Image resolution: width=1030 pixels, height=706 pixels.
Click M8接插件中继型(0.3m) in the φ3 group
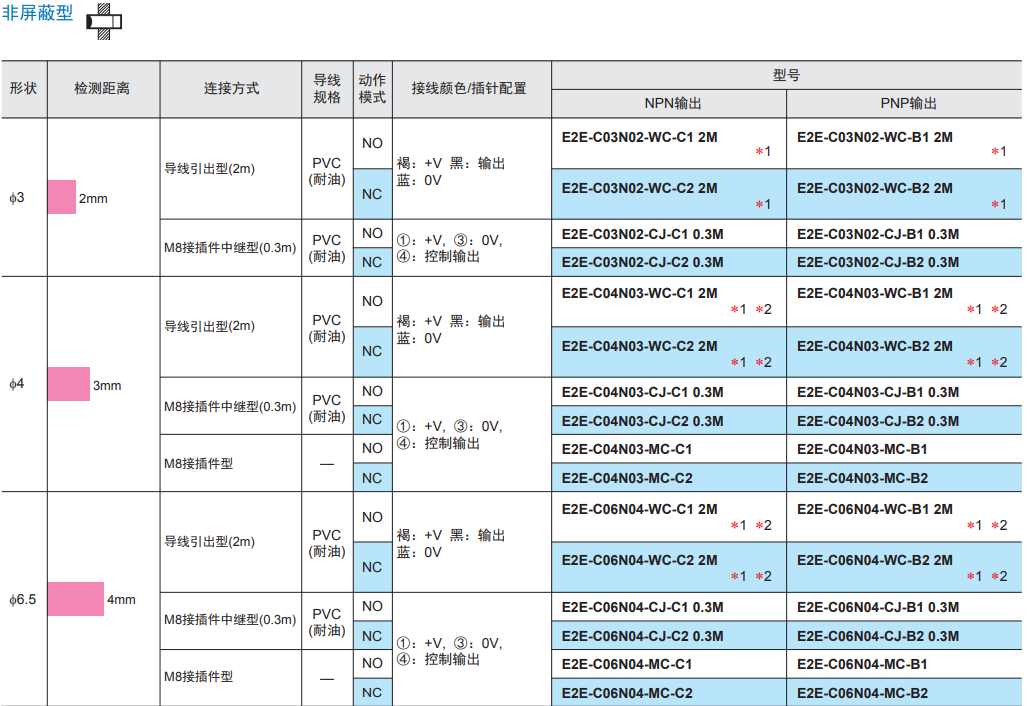tap(230, 248)
